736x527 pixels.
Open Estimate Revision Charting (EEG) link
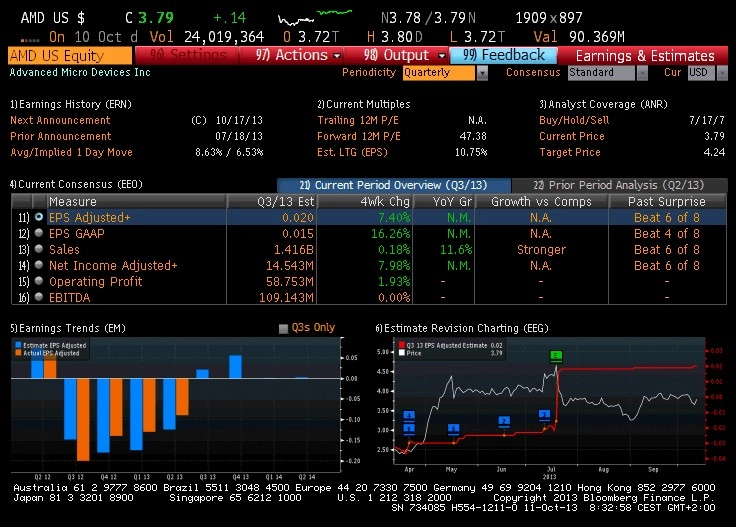pos(462,328)
